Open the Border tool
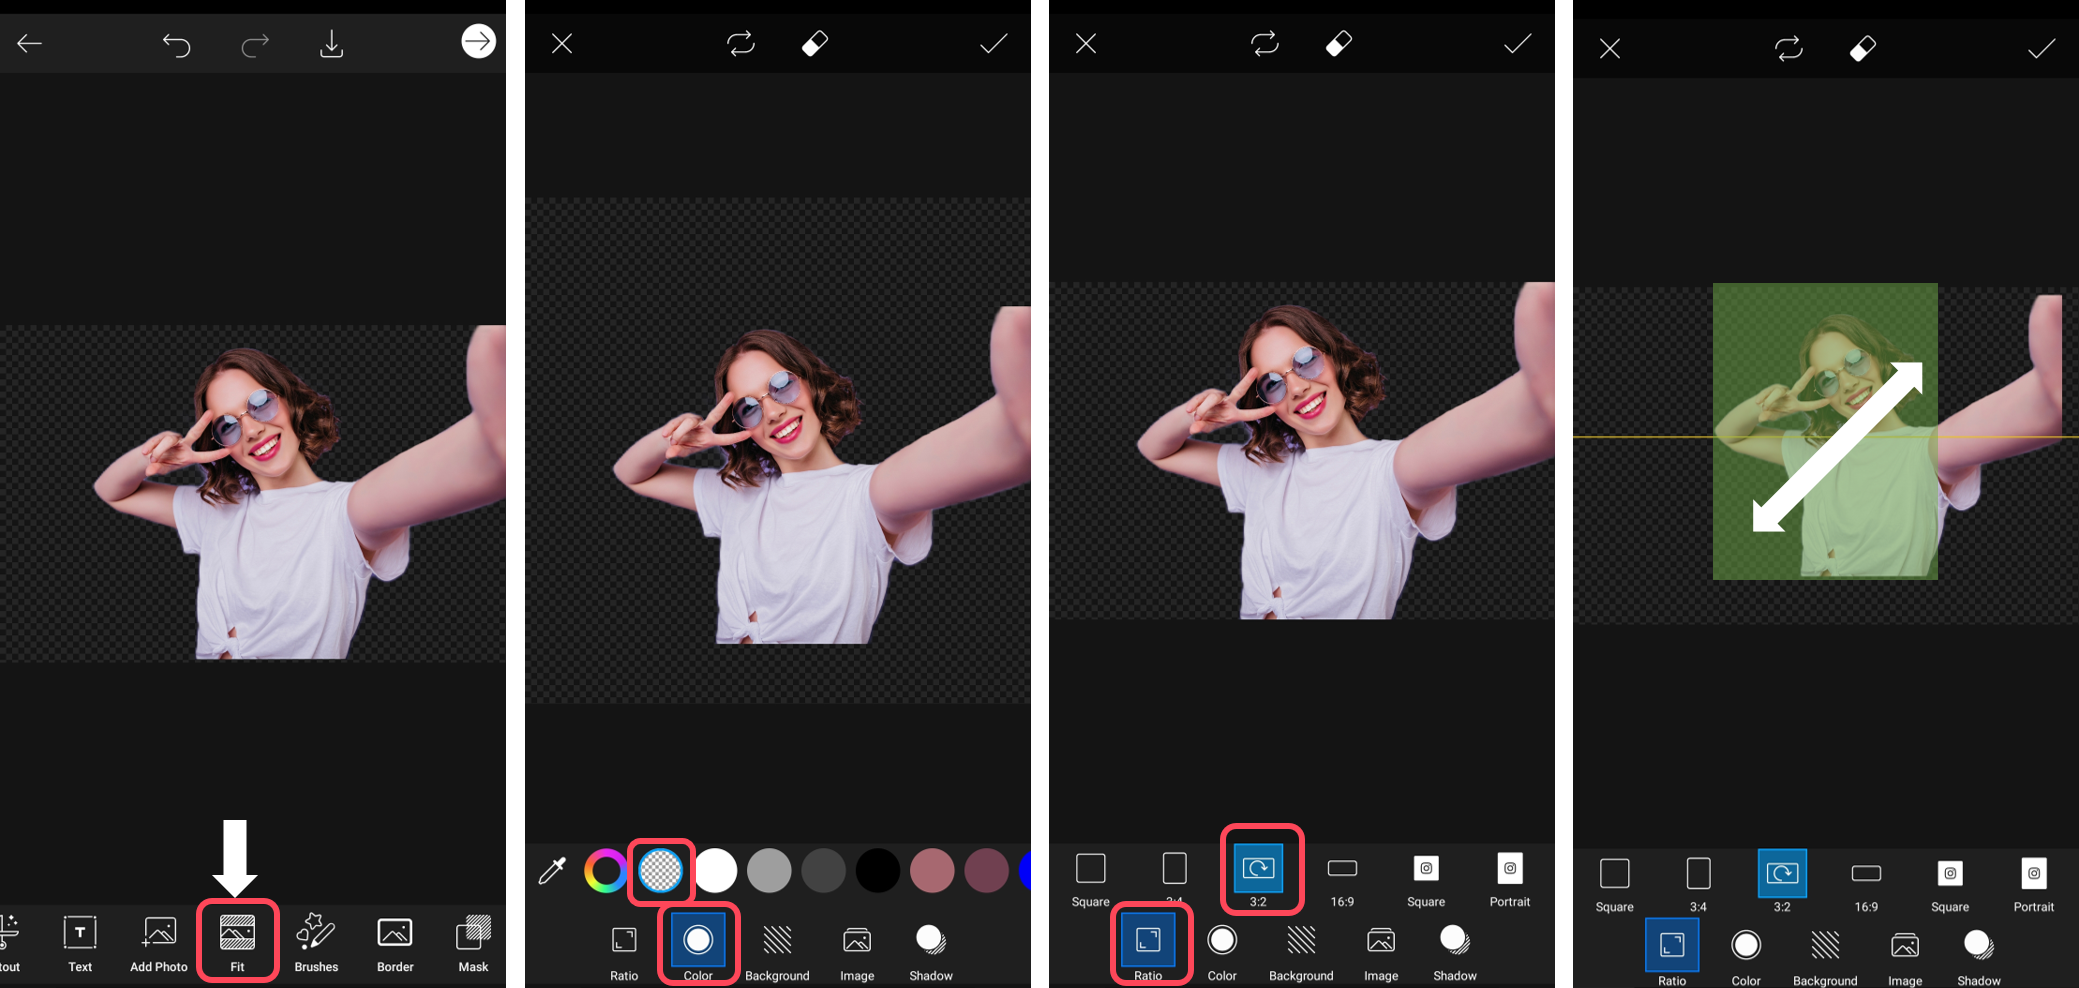This screenshot has height=988, width=2079. click(394, 940)
